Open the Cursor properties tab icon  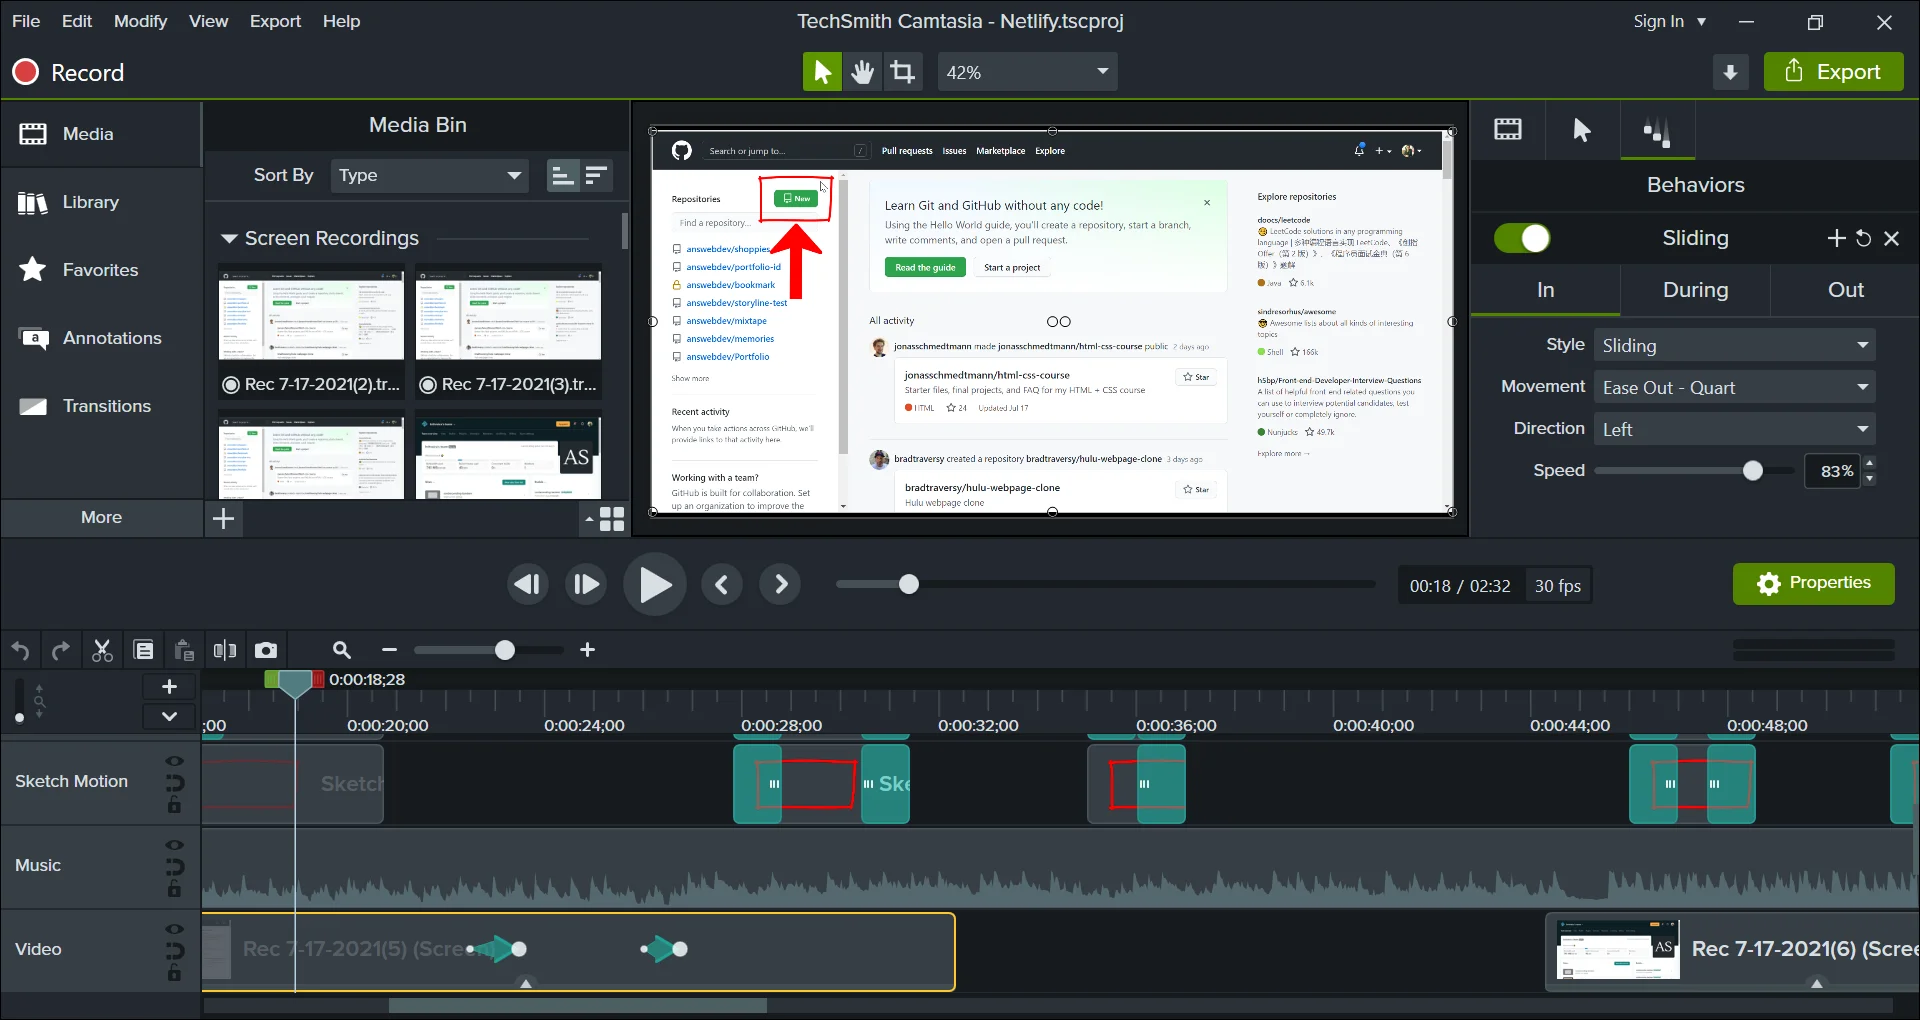pyautogui.click(x=1582, y=130)
